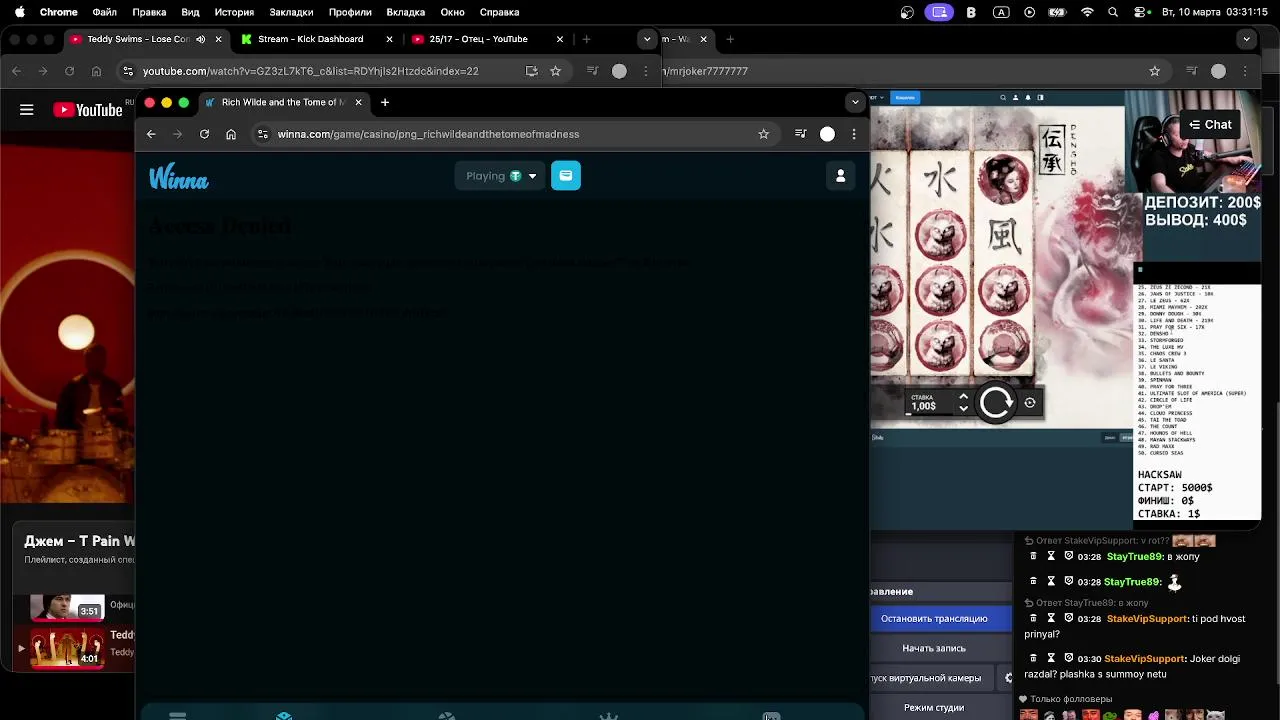Open home page in Winna window
1280x720 pixels.
pos(231,134)
